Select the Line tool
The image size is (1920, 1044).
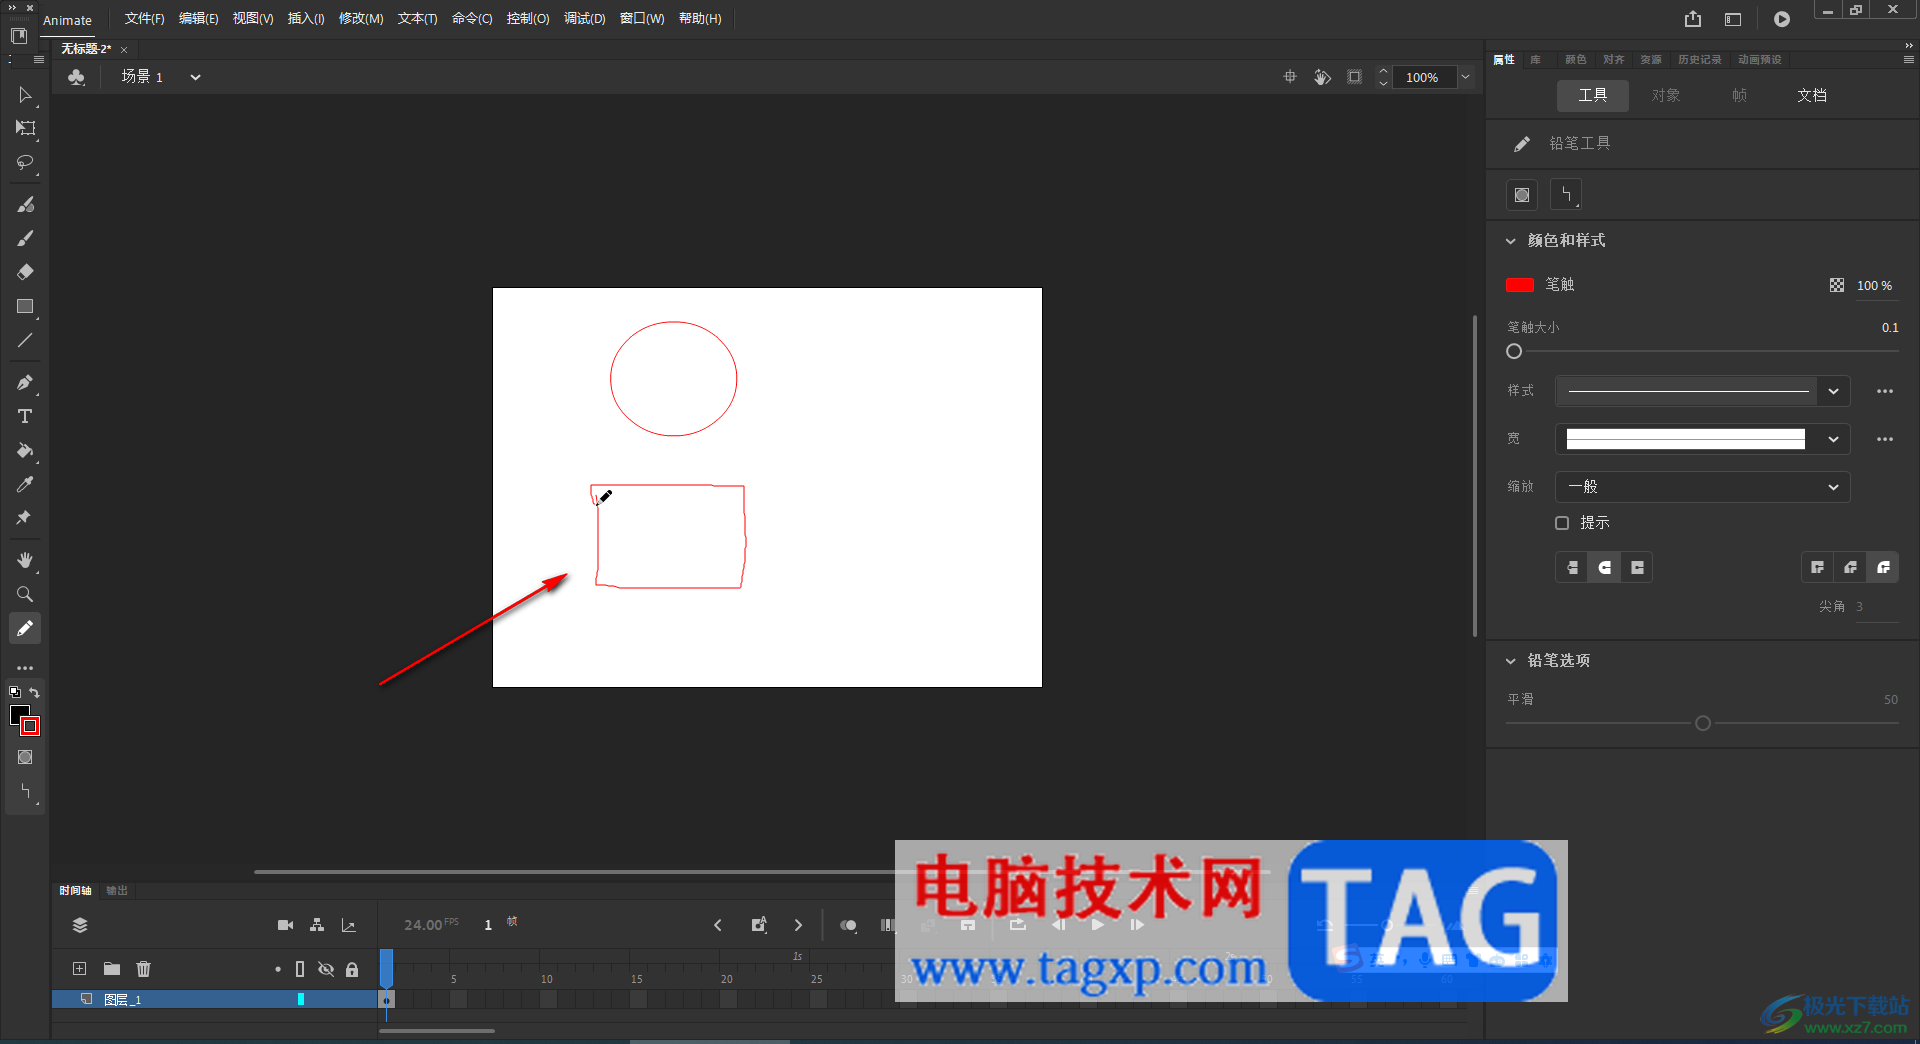(x=25, y=340)
